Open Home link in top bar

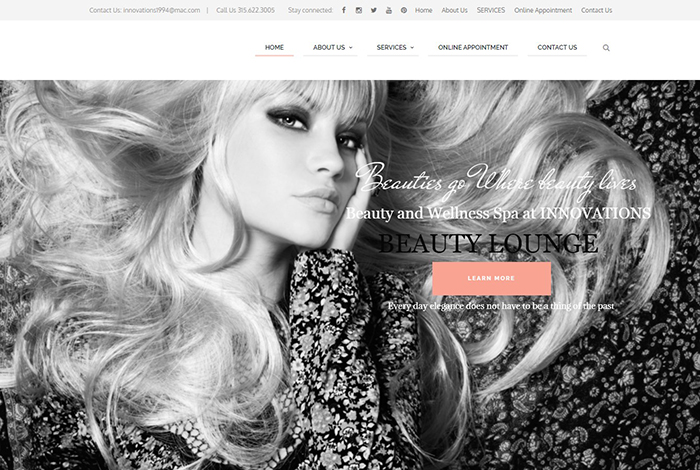coord(424,10)
